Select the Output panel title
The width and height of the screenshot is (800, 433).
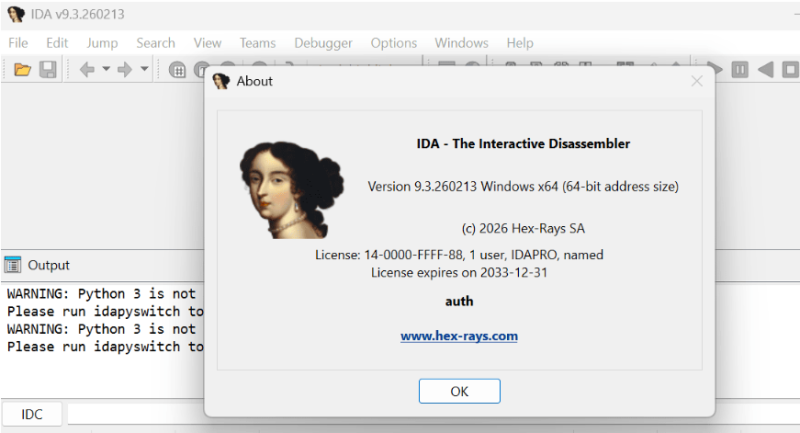pos(48,265)
